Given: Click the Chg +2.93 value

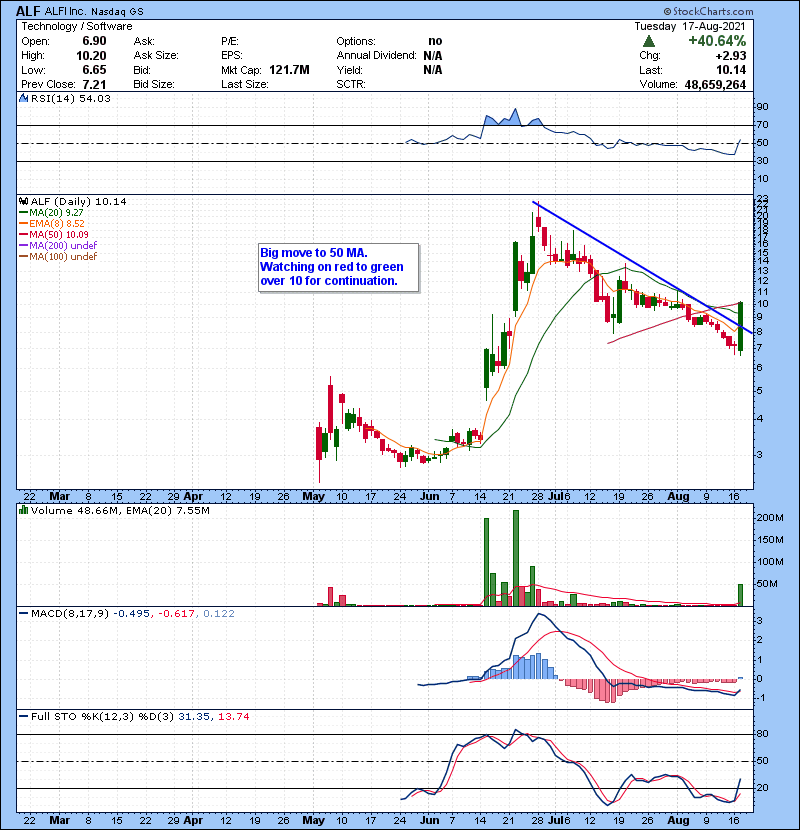Looking at the screenshot, I should tap(731, 56).
